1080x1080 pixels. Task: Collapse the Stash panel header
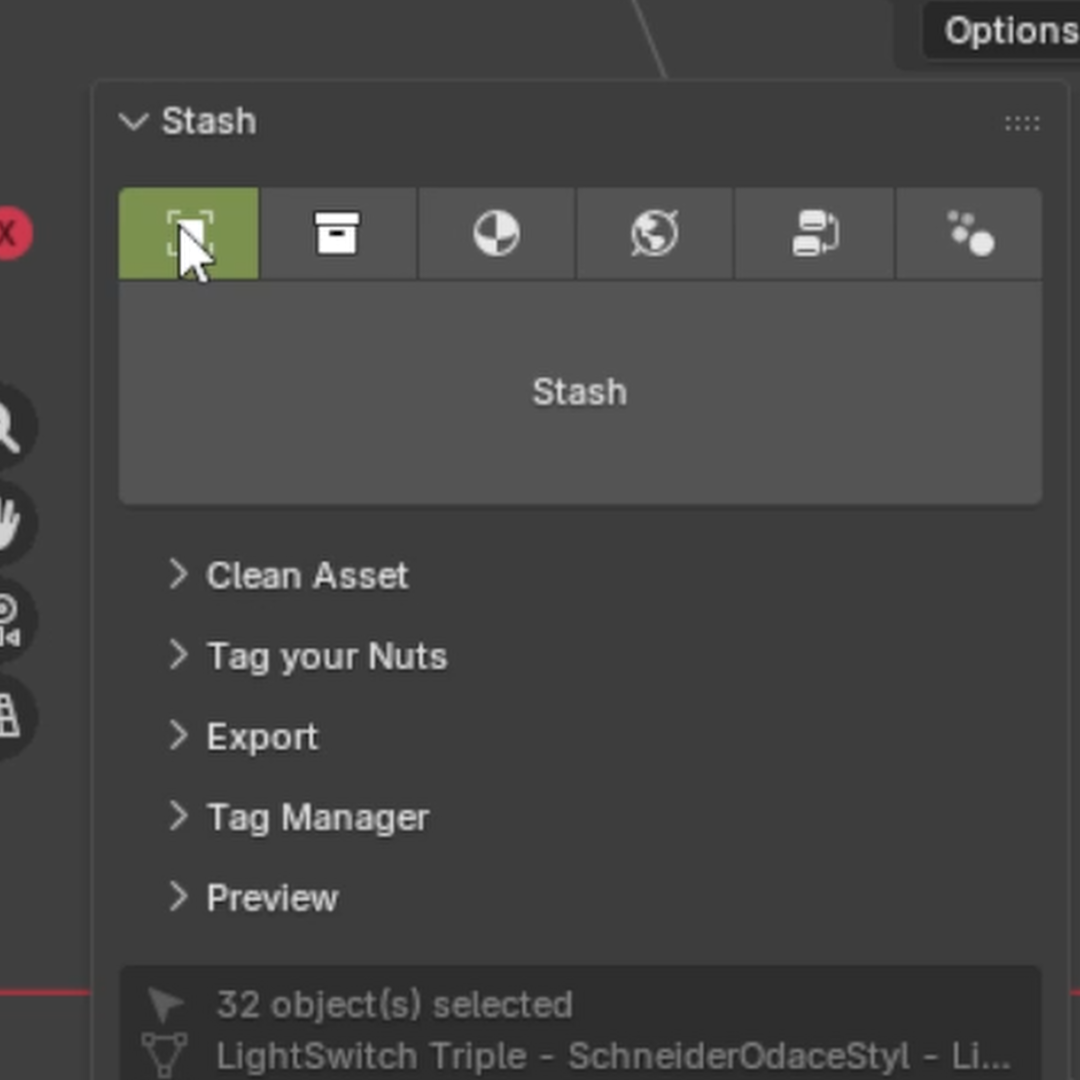click(x=187, y=121)
